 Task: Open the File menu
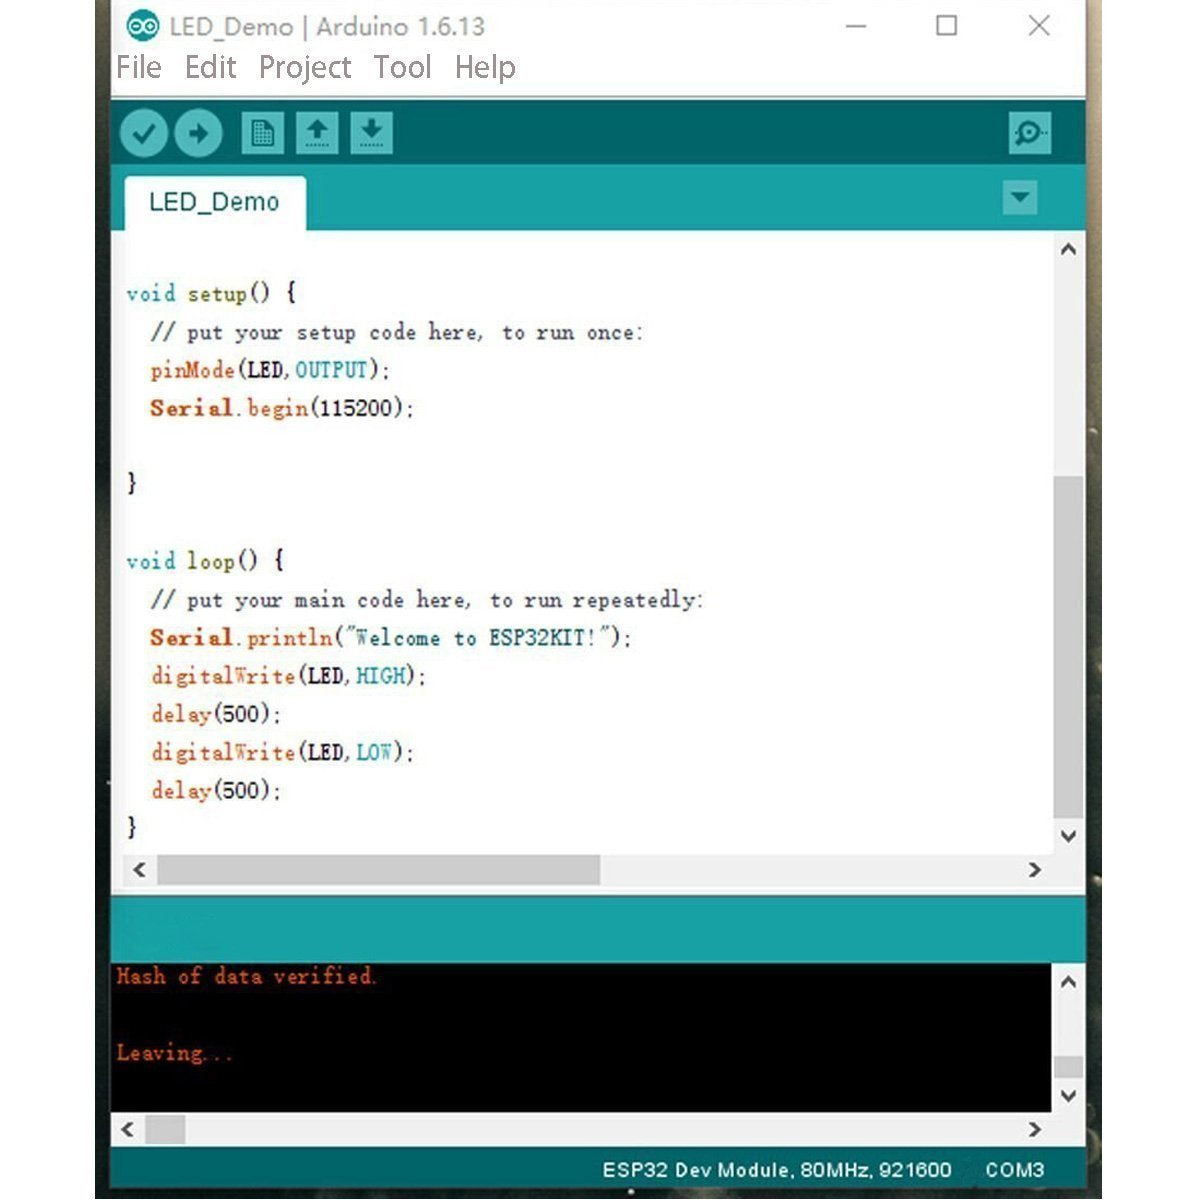click(138, 68)
